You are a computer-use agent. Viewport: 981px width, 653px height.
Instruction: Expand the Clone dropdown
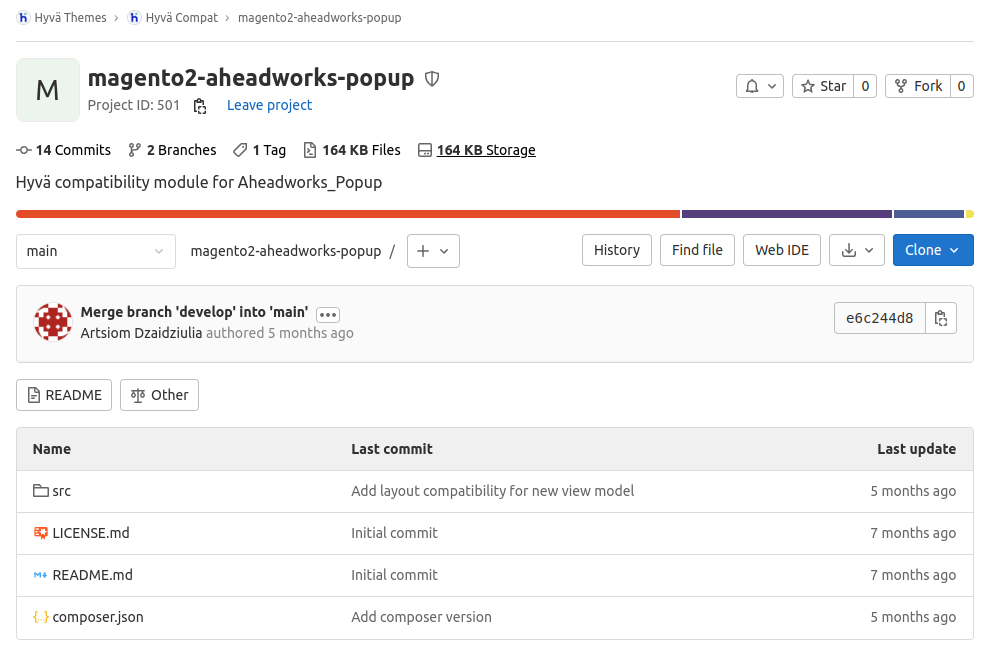click(933, 250)
